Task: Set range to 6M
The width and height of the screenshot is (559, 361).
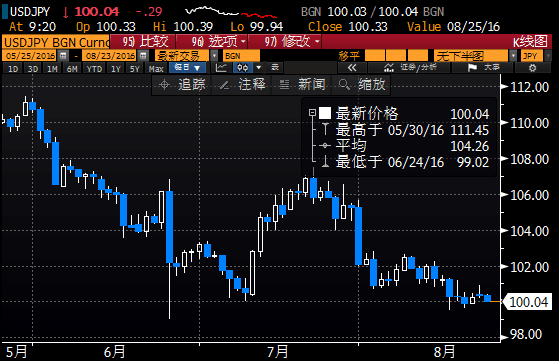Action: pos(72,68)
